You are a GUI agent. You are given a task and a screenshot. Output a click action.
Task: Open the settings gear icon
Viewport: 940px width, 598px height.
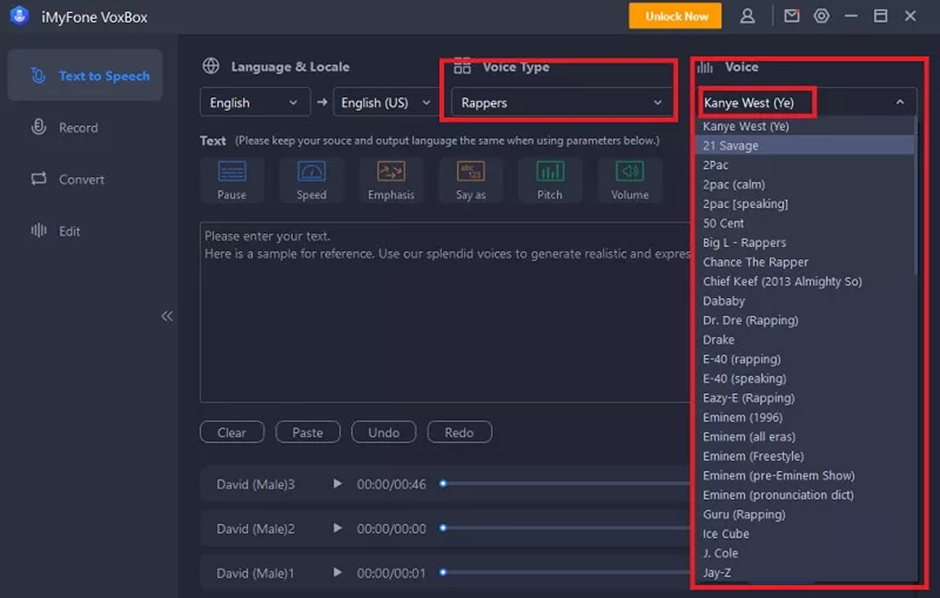pyautogui.click(x=821, y=16)
